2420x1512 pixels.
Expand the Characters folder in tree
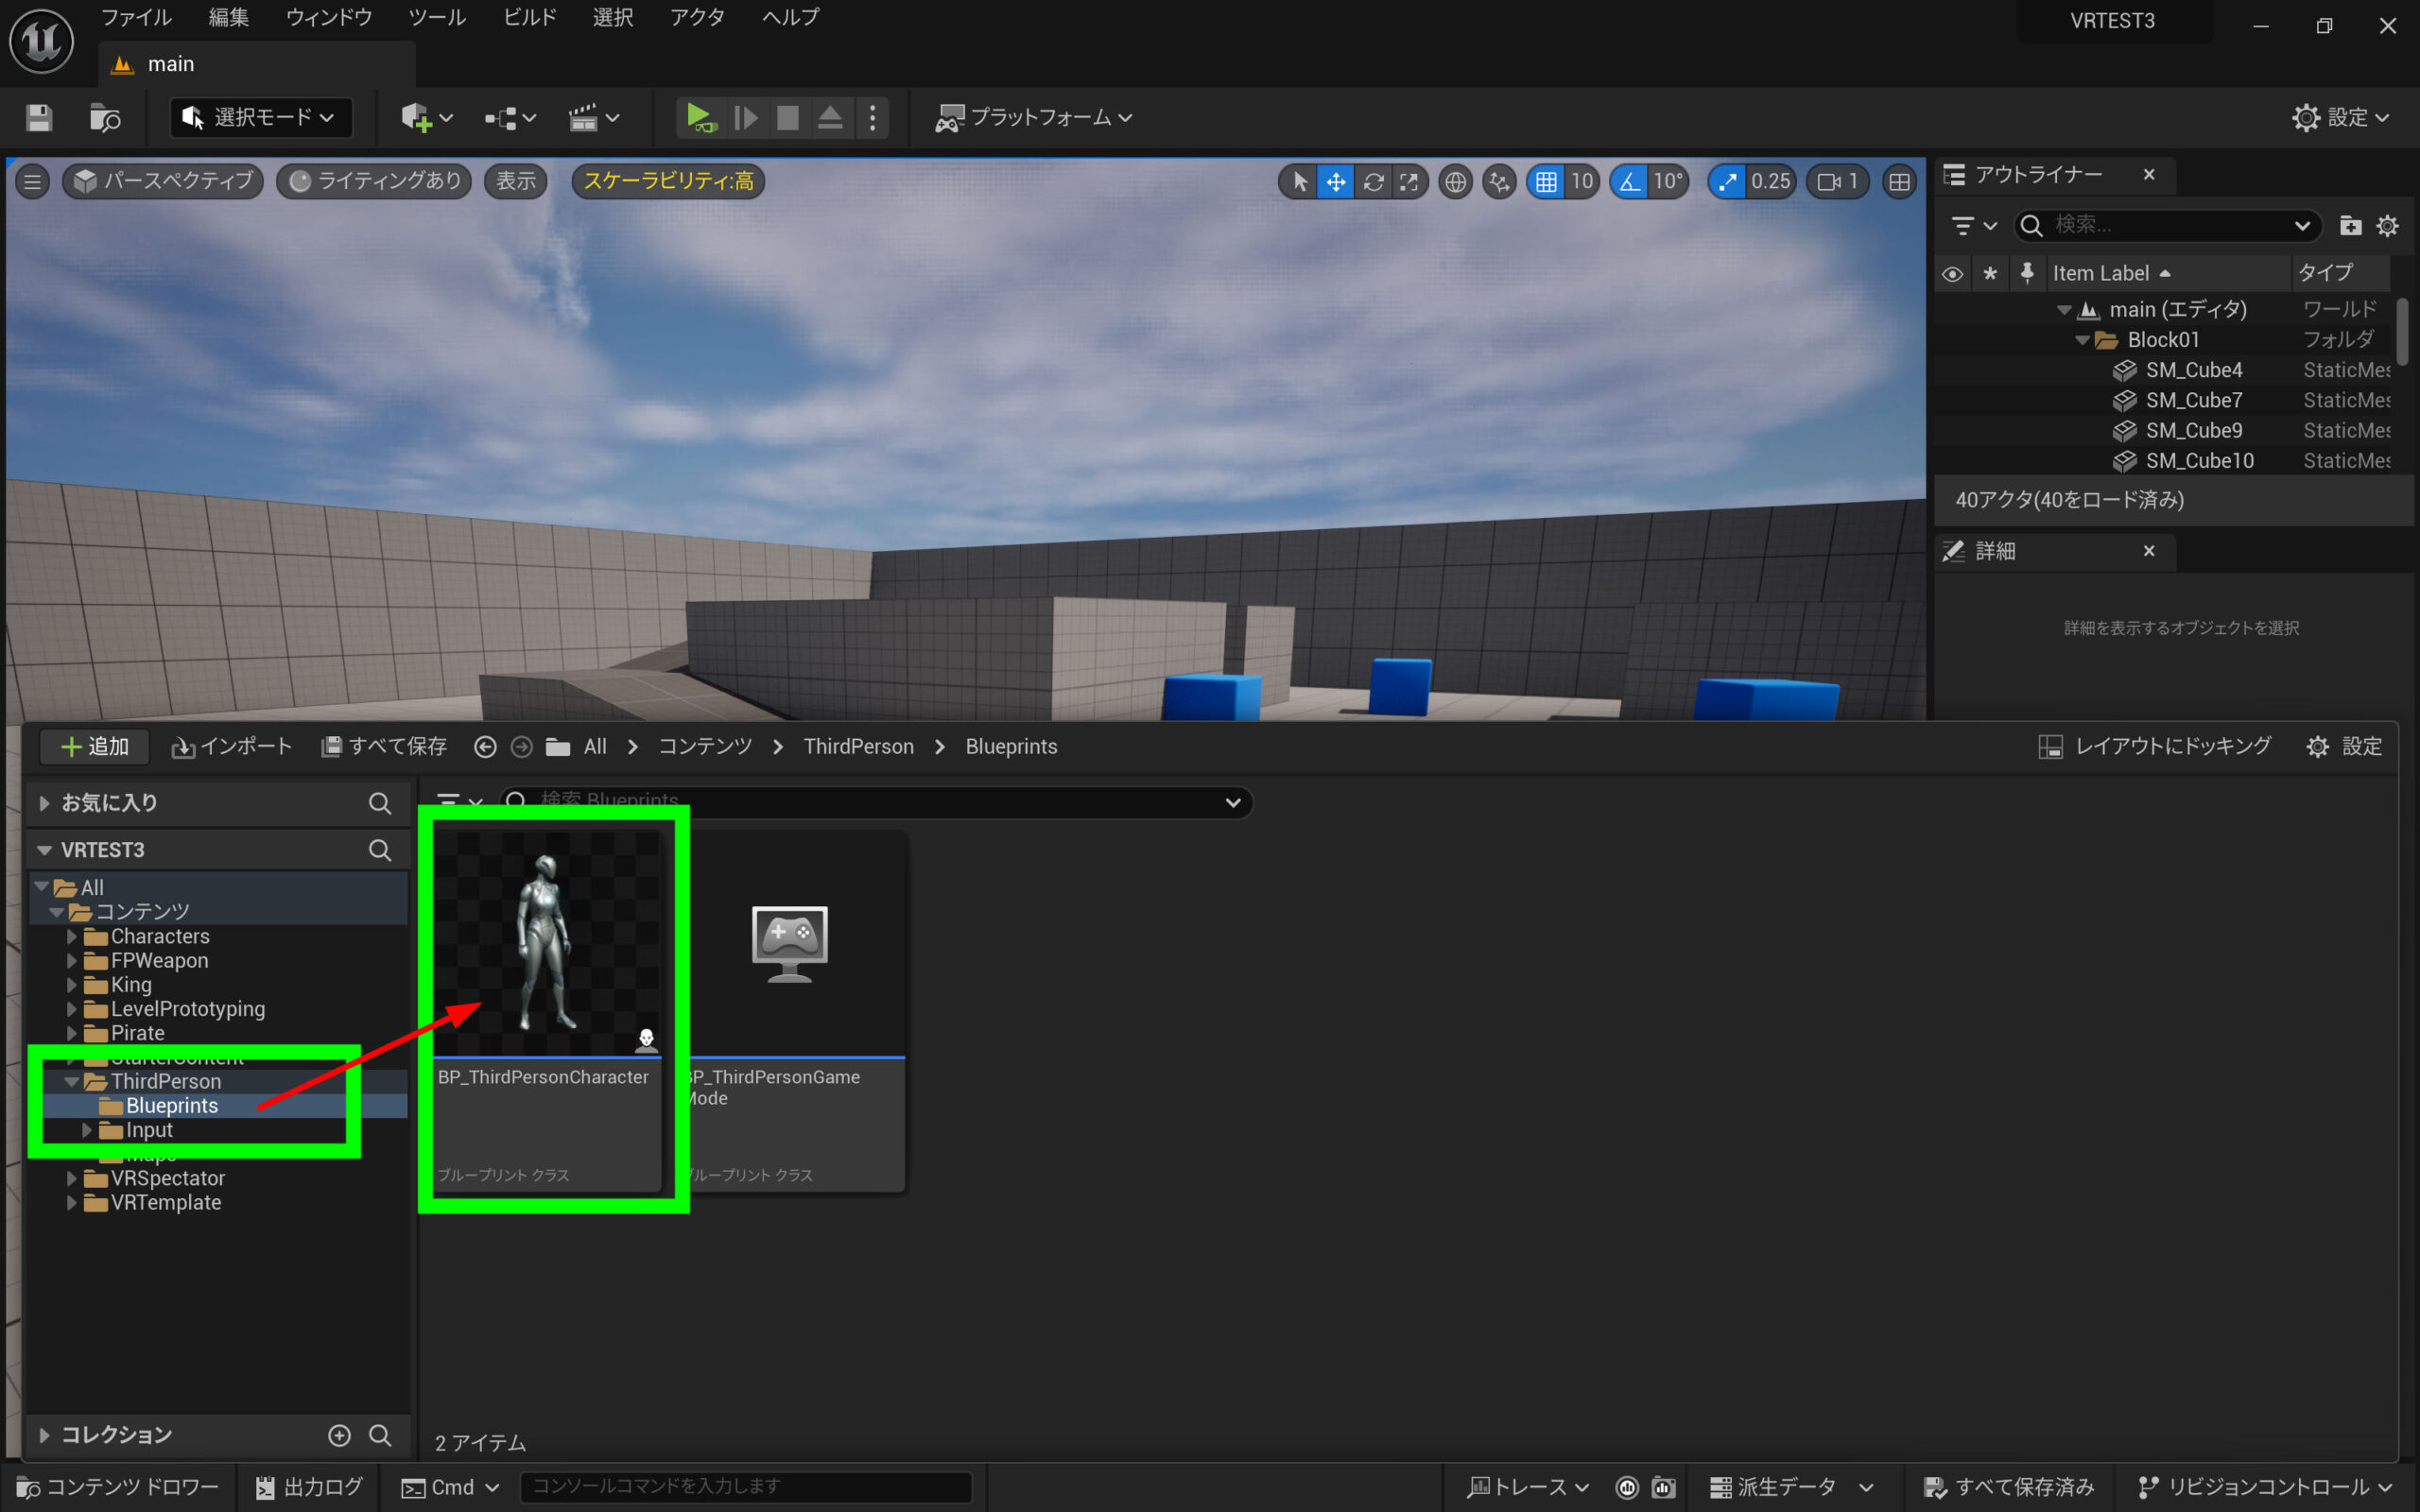coord(71,937)
